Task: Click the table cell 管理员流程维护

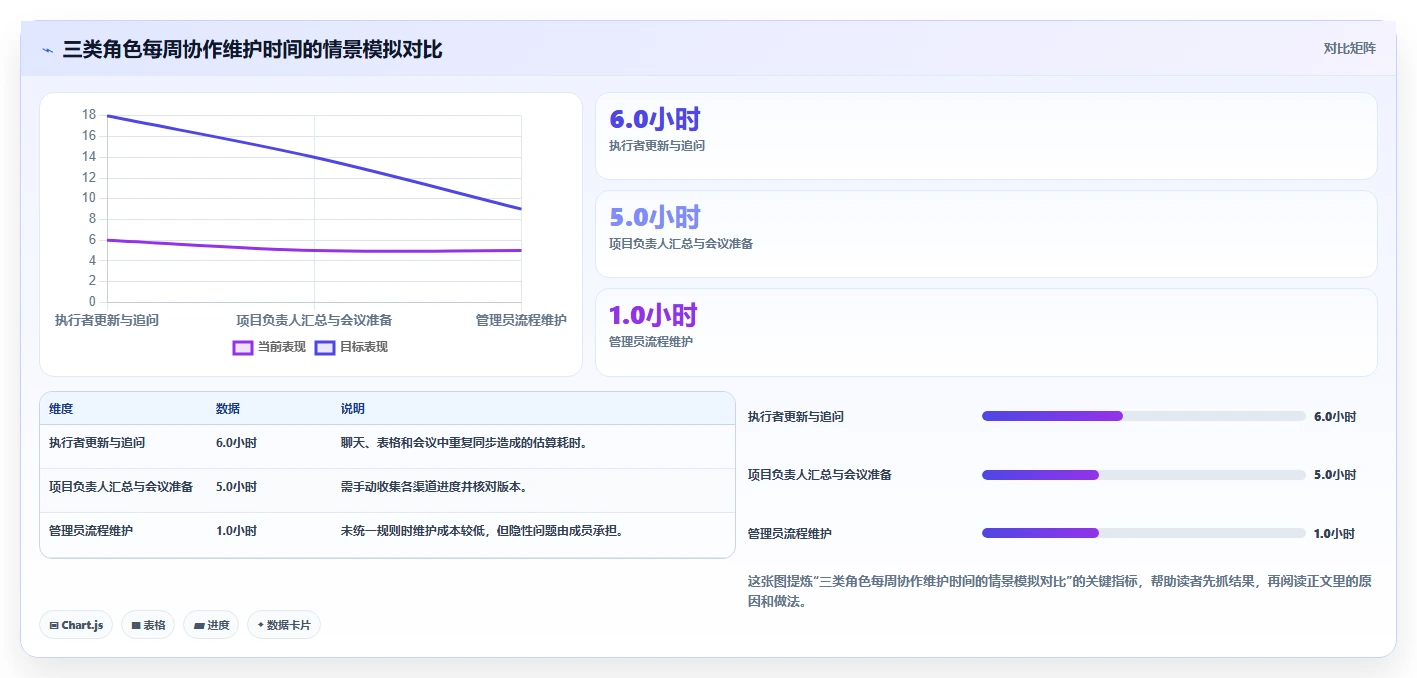Action: tap(91, 531)
